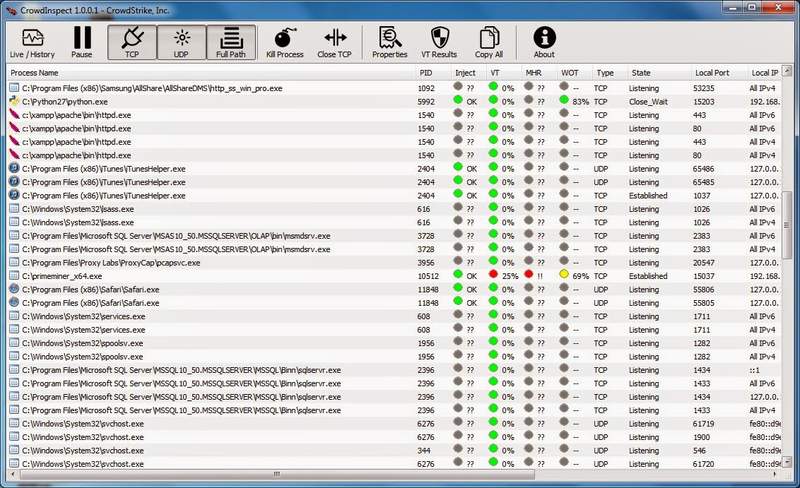Click the vertical scrollbar up arrow
Screen dimensions: 800x488
[x=787, y=70]
